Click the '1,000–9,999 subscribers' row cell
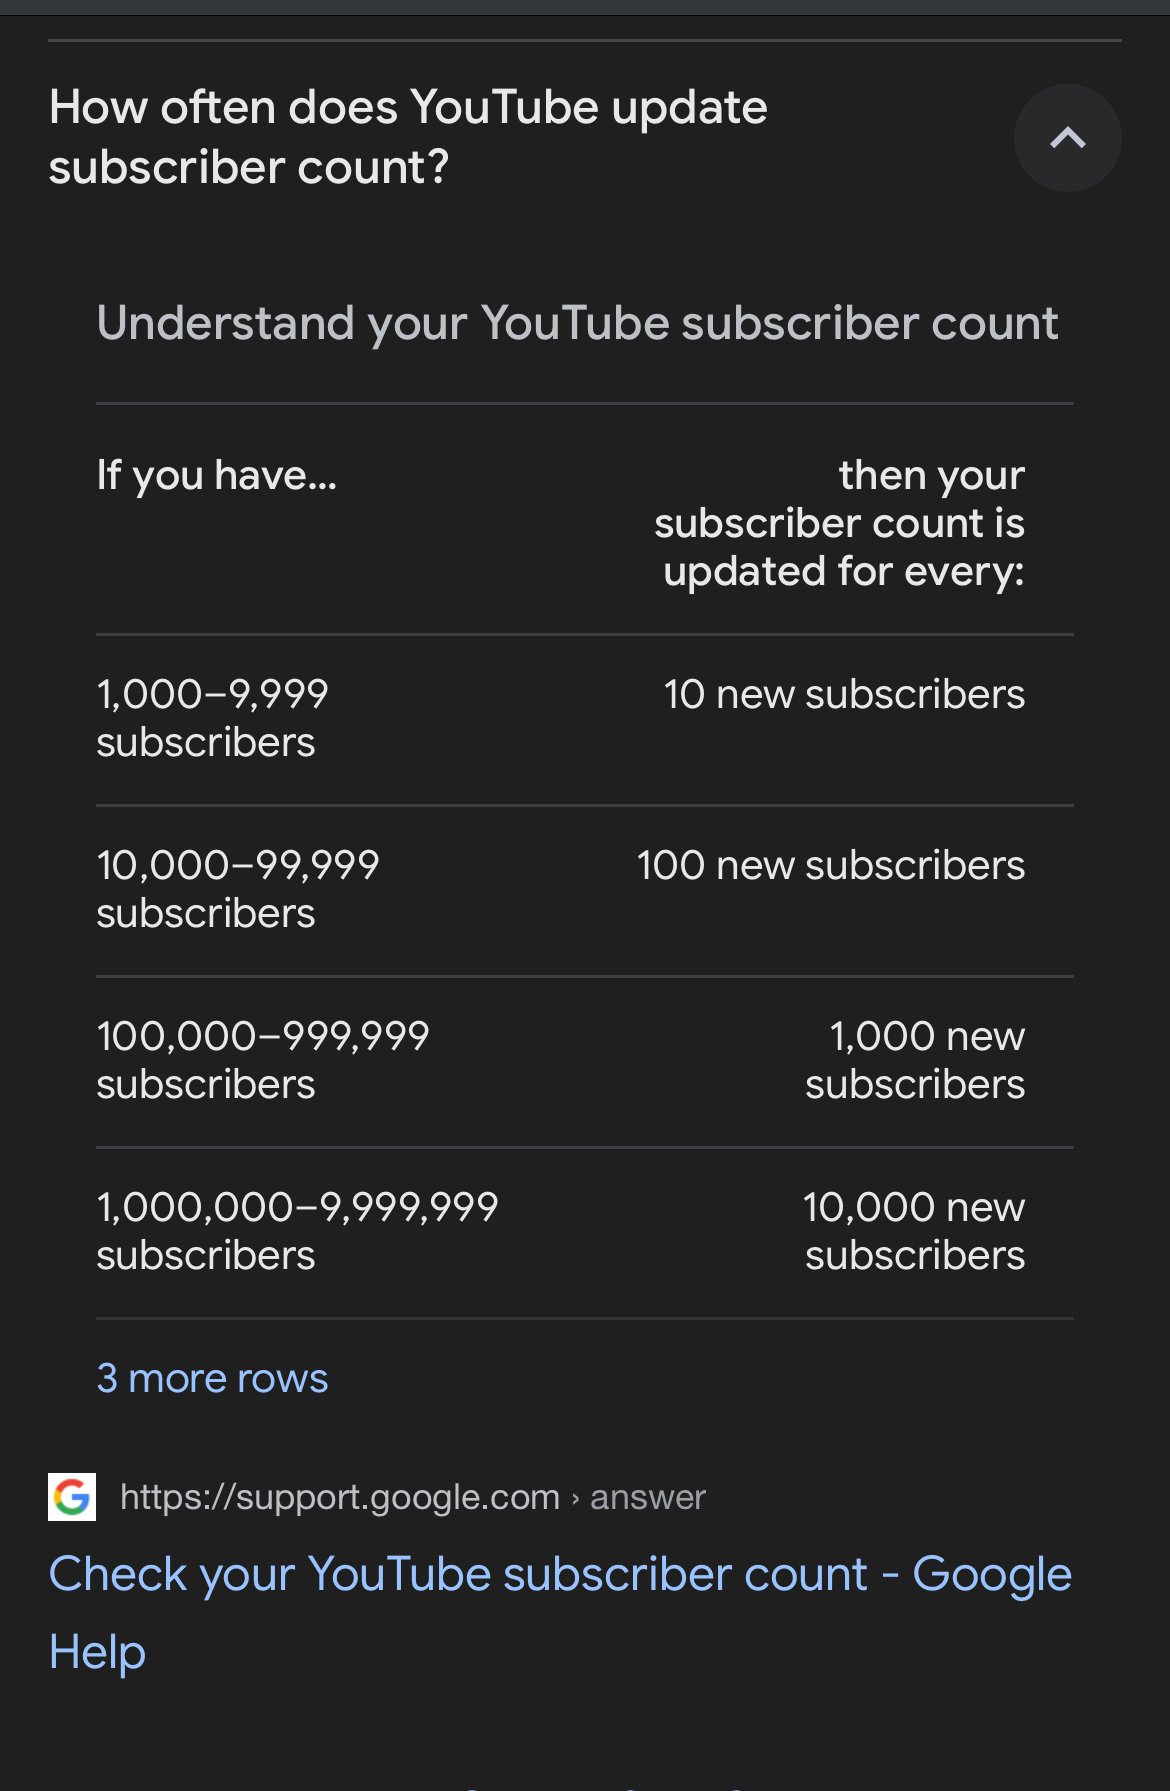Image resolution: width=1170 pixels, height=1791 pixels. point(212,718)
